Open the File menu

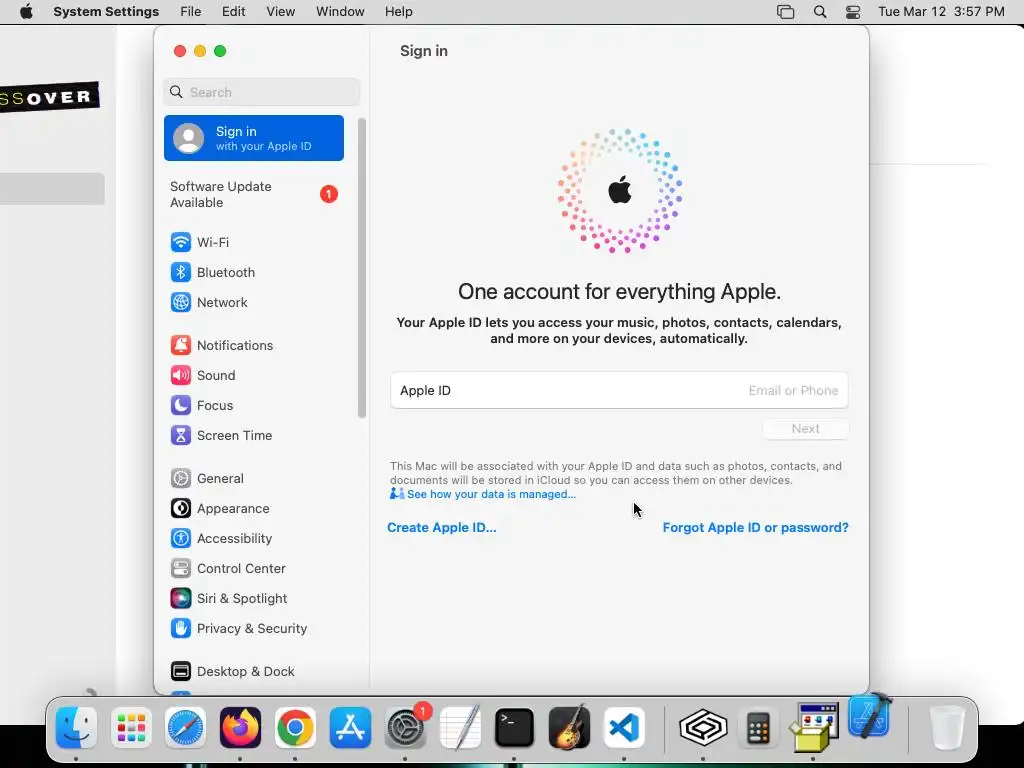tap(191, 12)
